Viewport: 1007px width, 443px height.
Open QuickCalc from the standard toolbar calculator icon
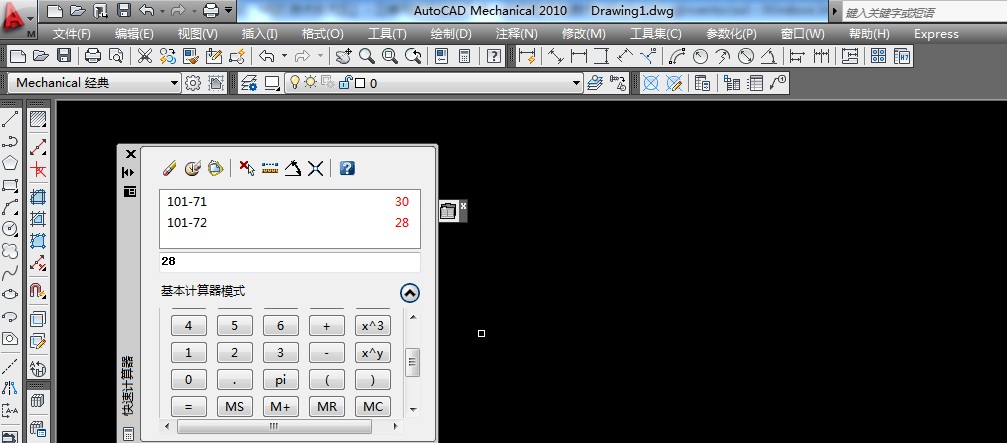[x=464, y=56]
